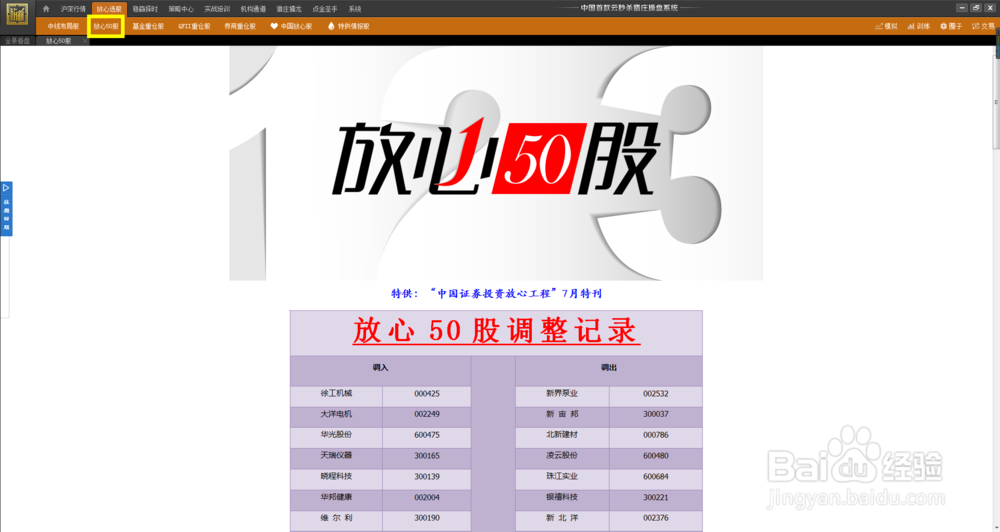Click stock code 000425

click(427, 394)
